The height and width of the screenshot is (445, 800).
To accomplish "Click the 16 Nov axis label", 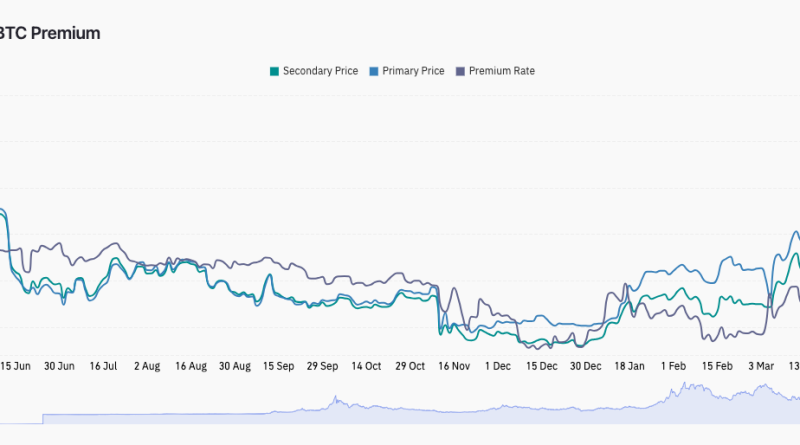I will click(x=454, y=366).
